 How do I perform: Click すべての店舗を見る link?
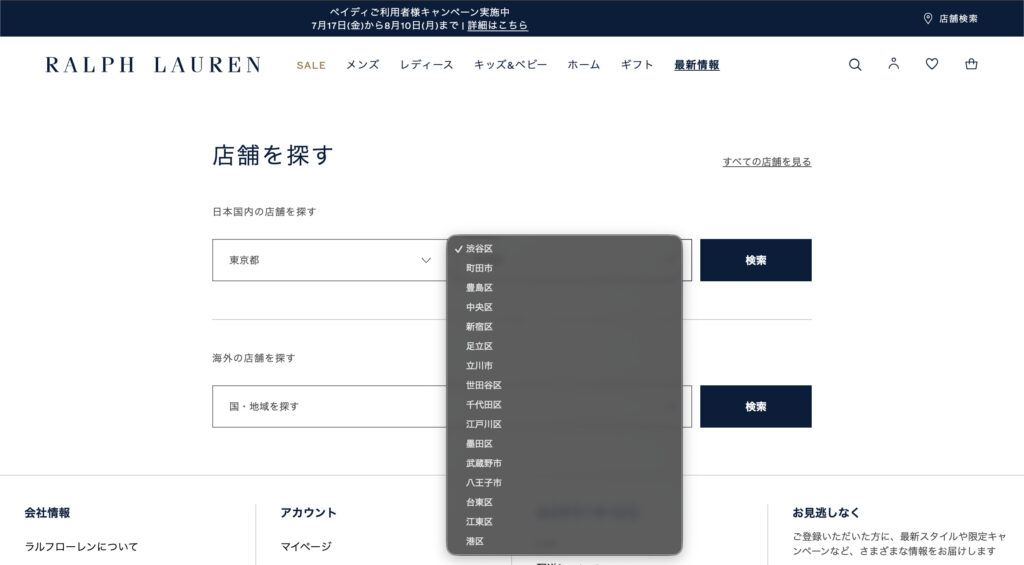(x=767, y=161)
